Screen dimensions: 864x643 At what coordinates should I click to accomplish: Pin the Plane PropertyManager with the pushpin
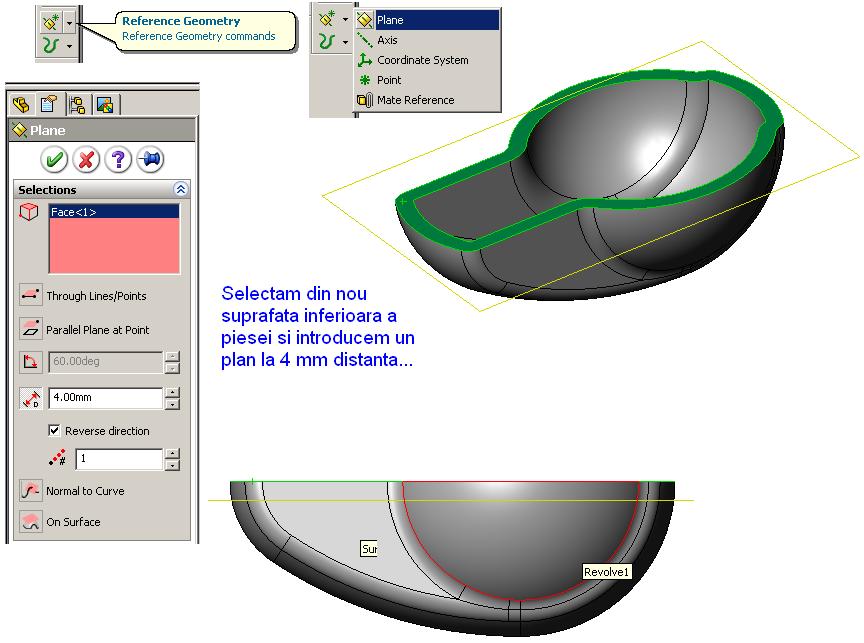[150, 160]
